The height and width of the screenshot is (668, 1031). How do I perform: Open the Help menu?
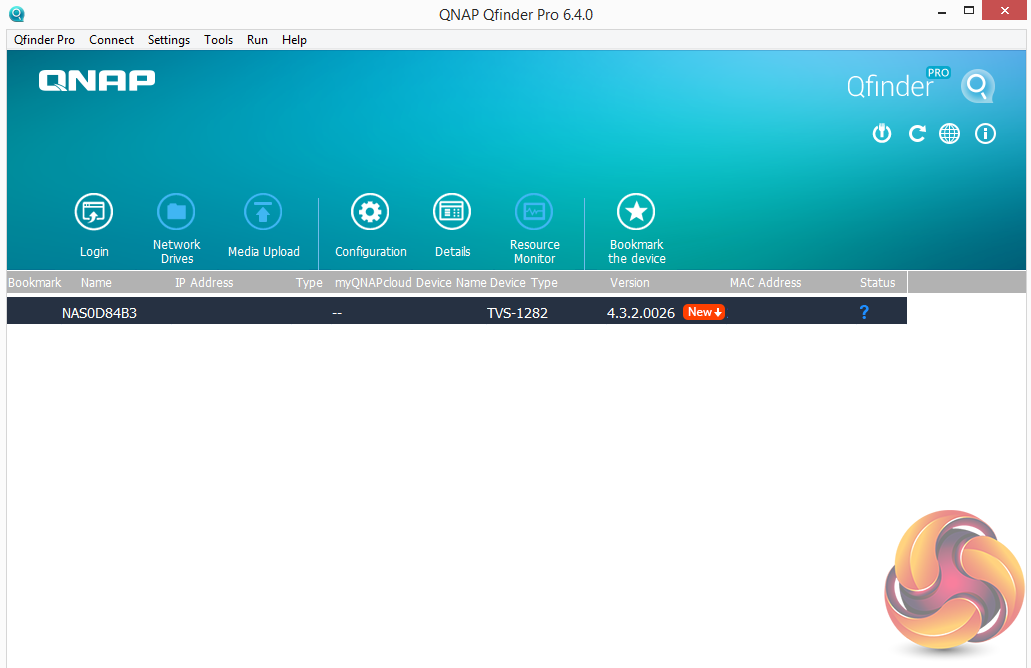coord(295,40)
